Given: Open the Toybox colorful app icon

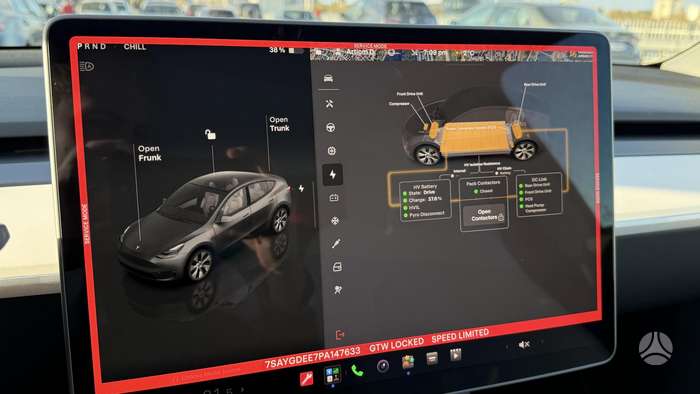Looking at the screenshot, I should (408, 361).
